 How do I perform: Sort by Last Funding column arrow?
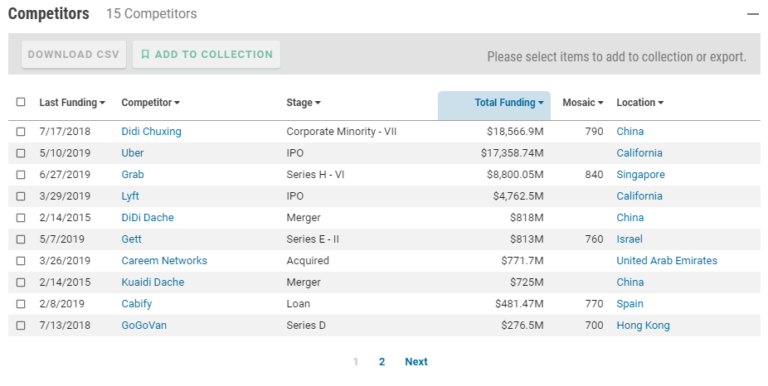(x=102, y=103)
